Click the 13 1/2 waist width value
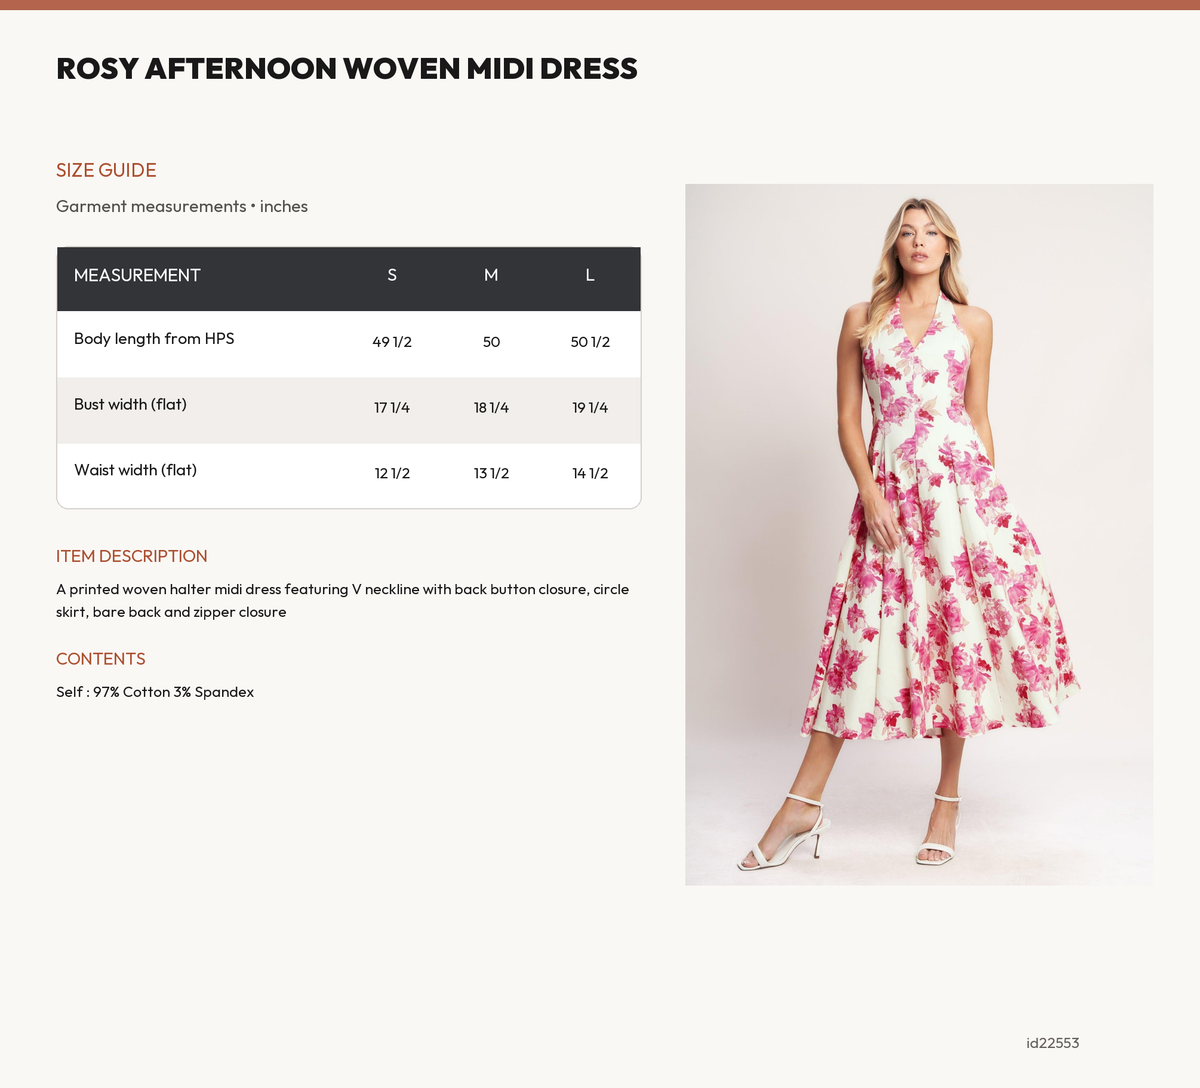The width and height of the screenshot is (1200, 1088). coord(491,474)
